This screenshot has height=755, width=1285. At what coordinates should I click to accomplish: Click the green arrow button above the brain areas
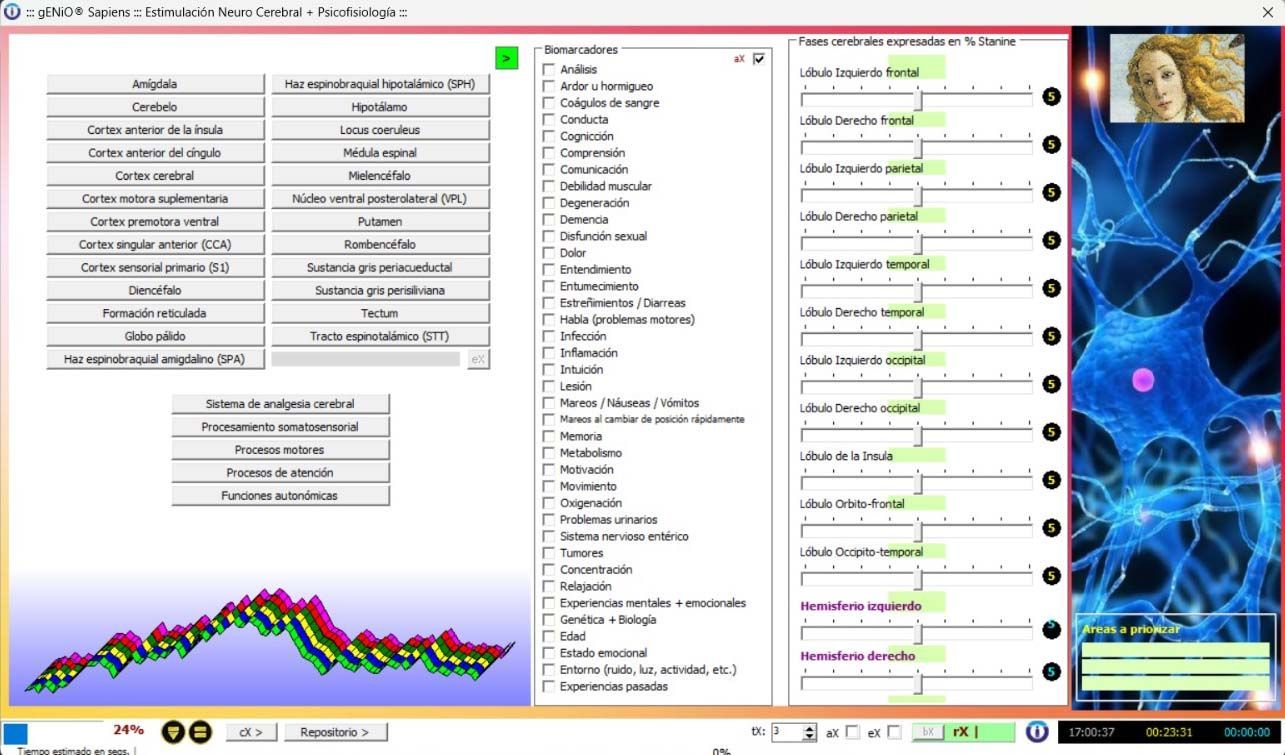(507, 58)
